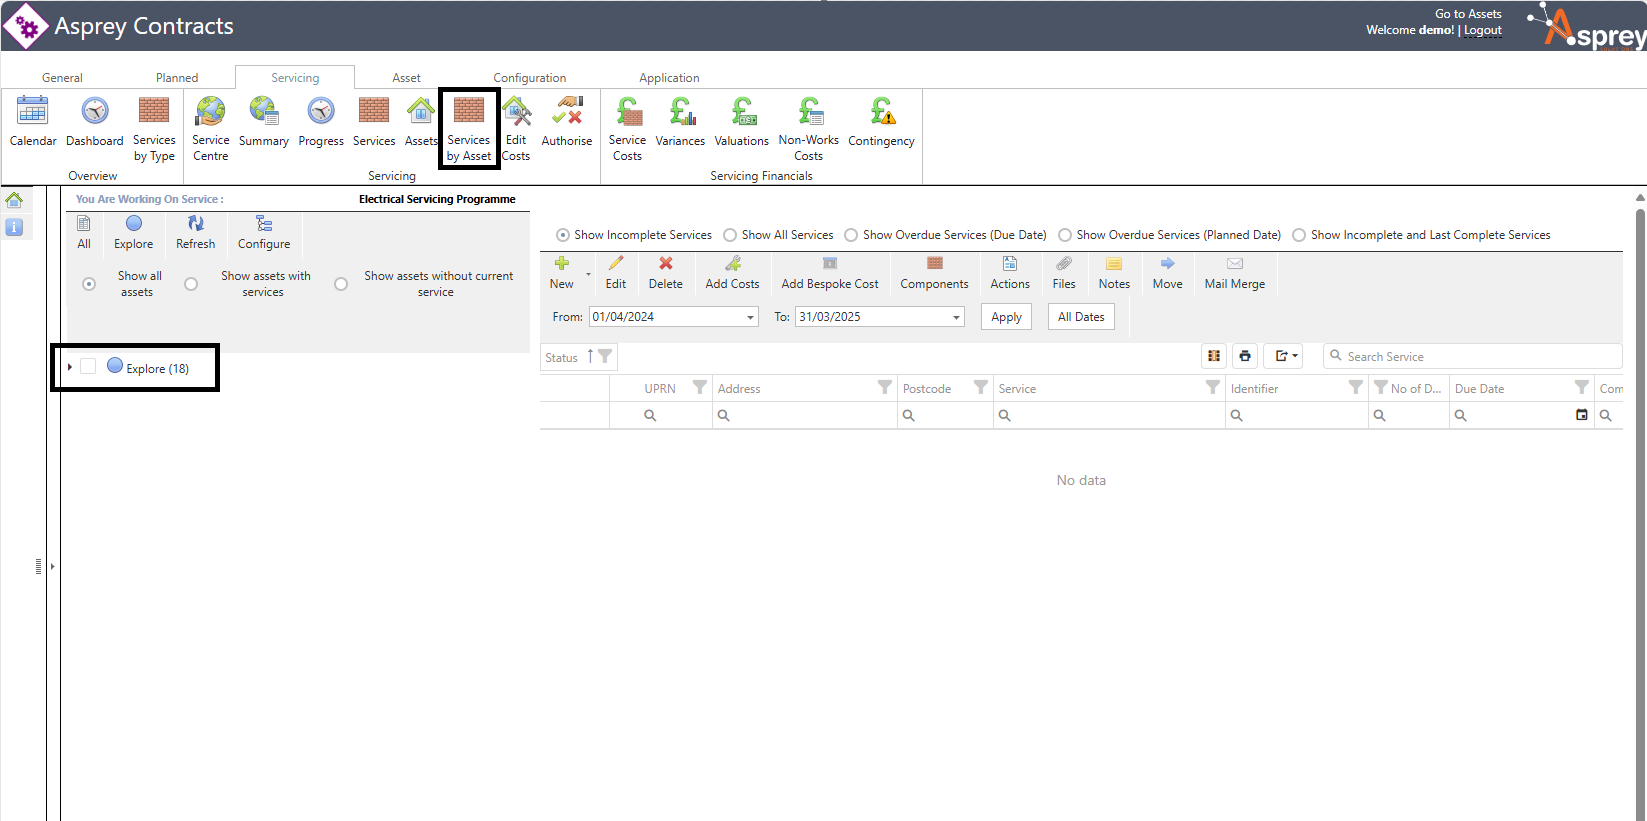
Task: Switch to the General tab
Action: pyautogui.click(x=62, y=78)
